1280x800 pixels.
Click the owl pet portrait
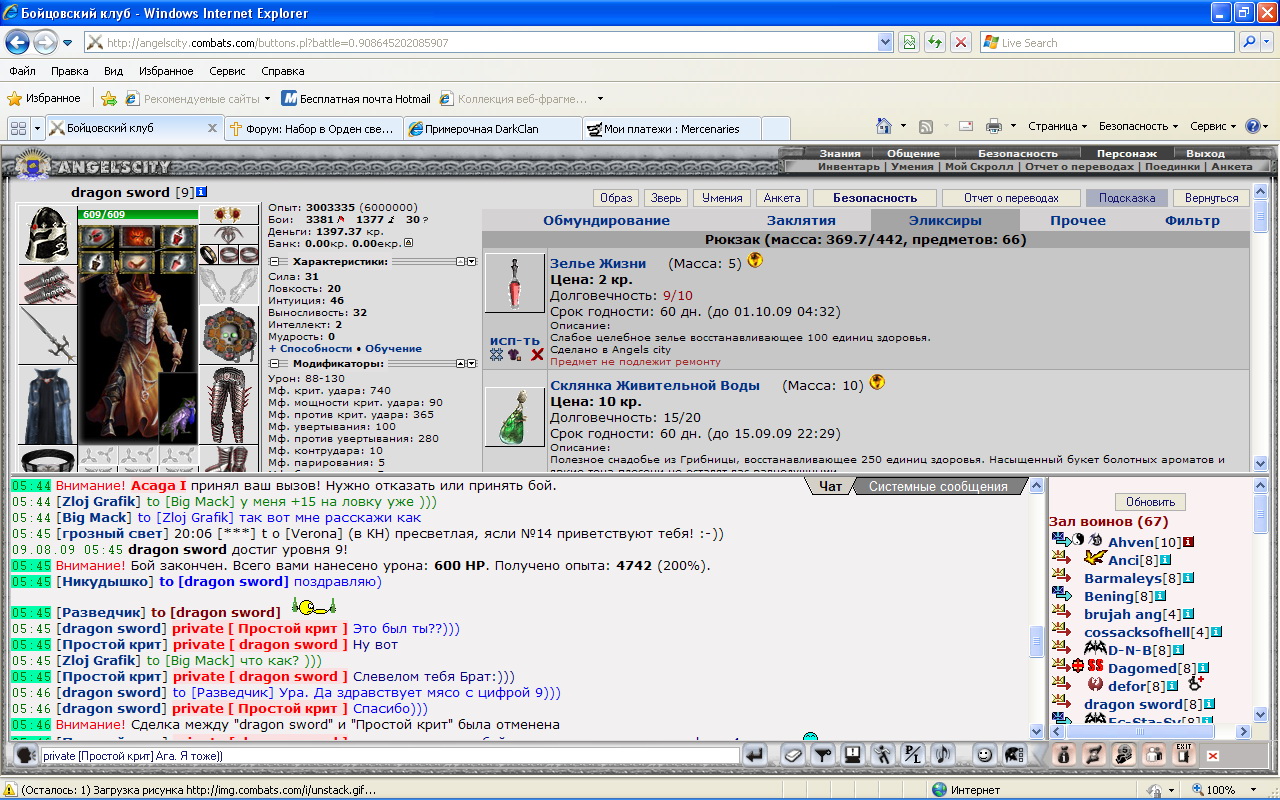[x=178, y=409]
